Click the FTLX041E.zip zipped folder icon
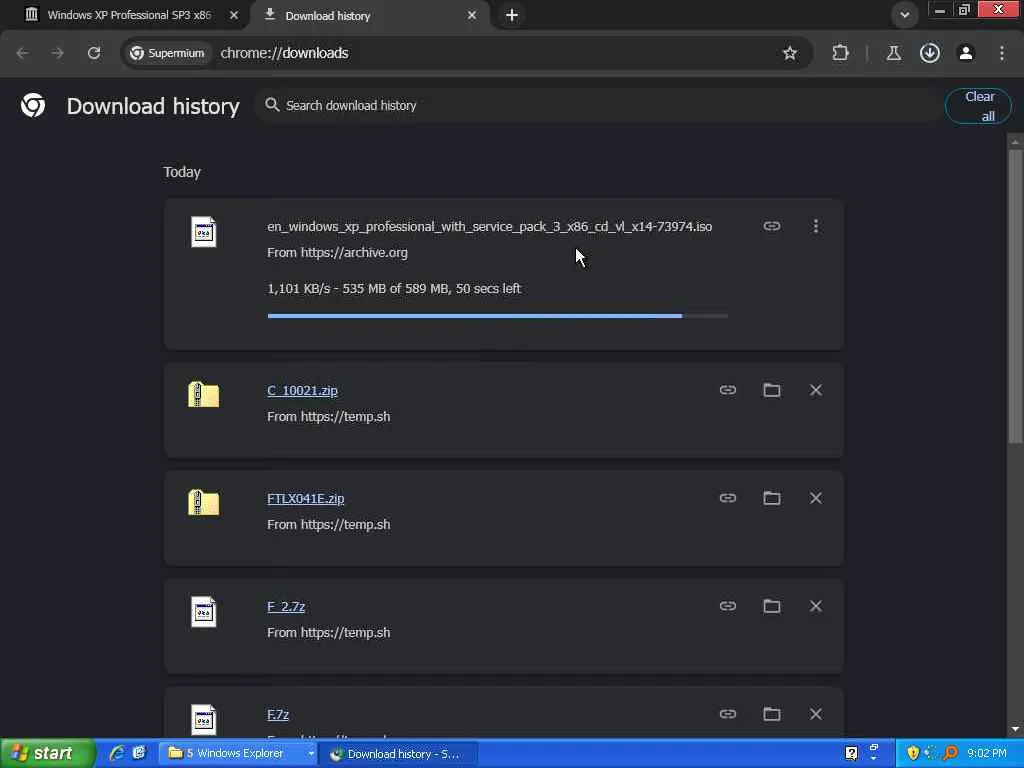This screenshot has height=768, width=1024. [204, 503]
